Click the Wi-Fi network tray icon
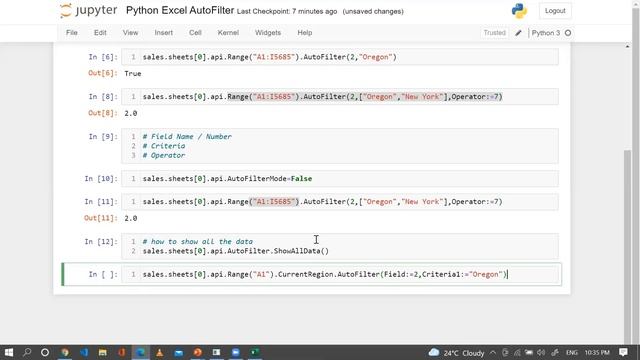Image resolution: width=640 pixels, height=360 pixels. tap(517, 353)
